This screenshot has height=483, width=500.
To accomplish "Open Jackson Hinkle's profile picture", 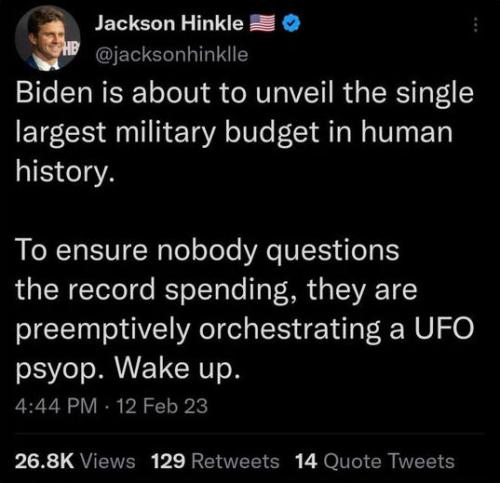I will 47,38.
